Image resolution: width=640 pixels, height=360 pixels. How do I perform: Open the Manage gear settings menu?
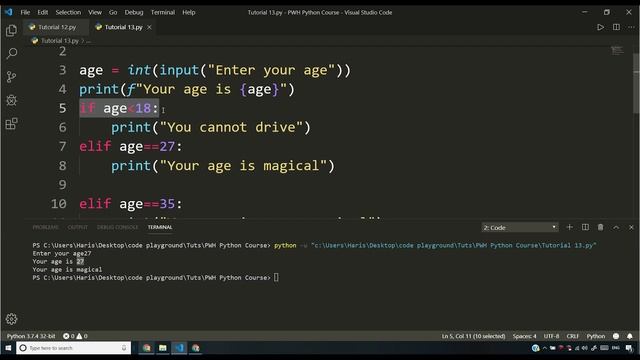tap(11, 319)
